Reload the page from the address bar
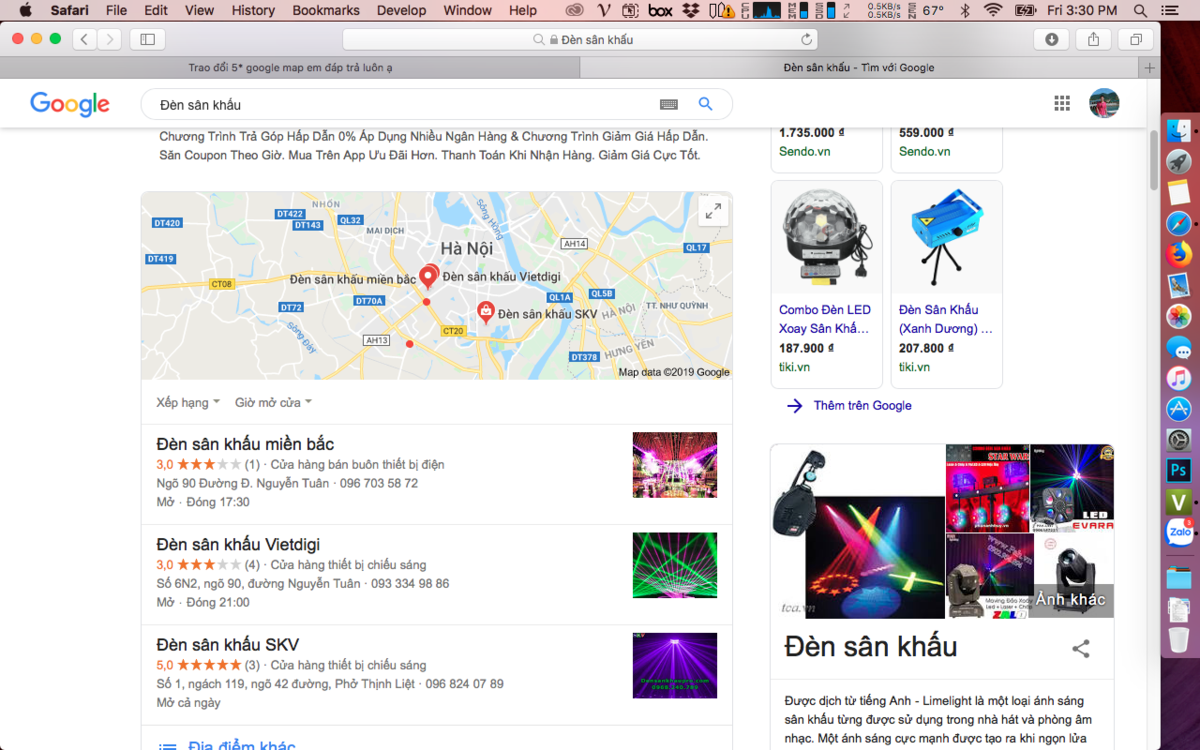Viewport: 1200px width, 750px height. click(x=806, y=39)
